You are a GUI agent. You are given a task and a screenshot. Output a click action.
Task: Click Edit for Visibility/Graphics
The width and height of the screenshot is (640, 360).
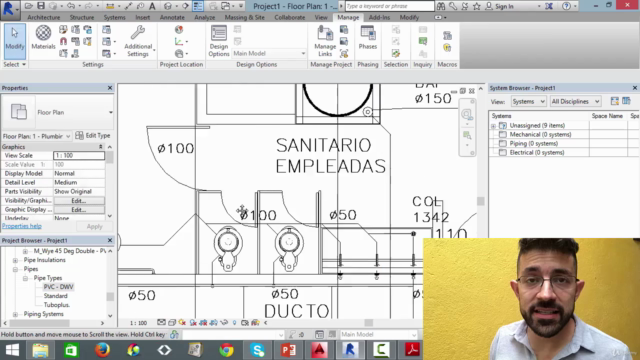click(x=79, y=201)
